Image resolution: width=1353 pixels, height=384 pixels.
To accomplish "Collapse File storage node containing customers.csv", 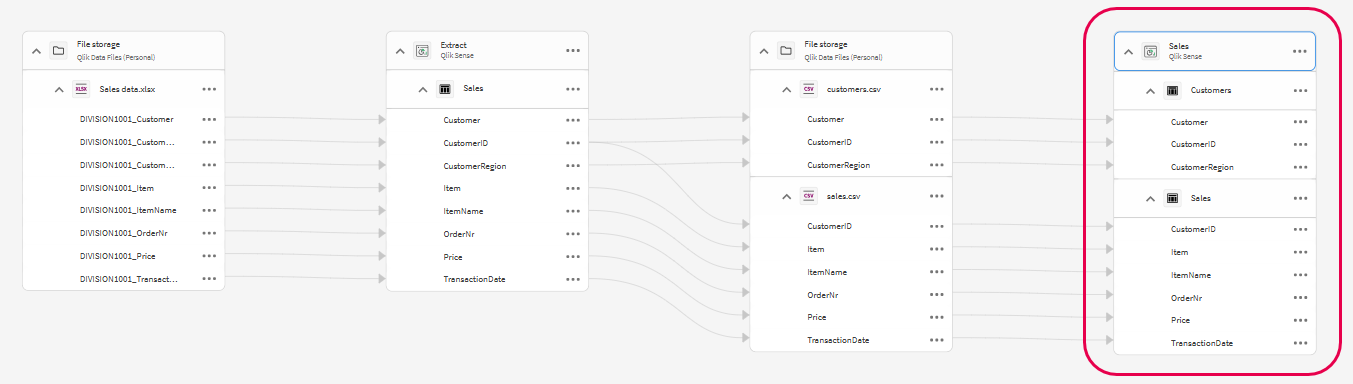I will [x=763, y=50].
